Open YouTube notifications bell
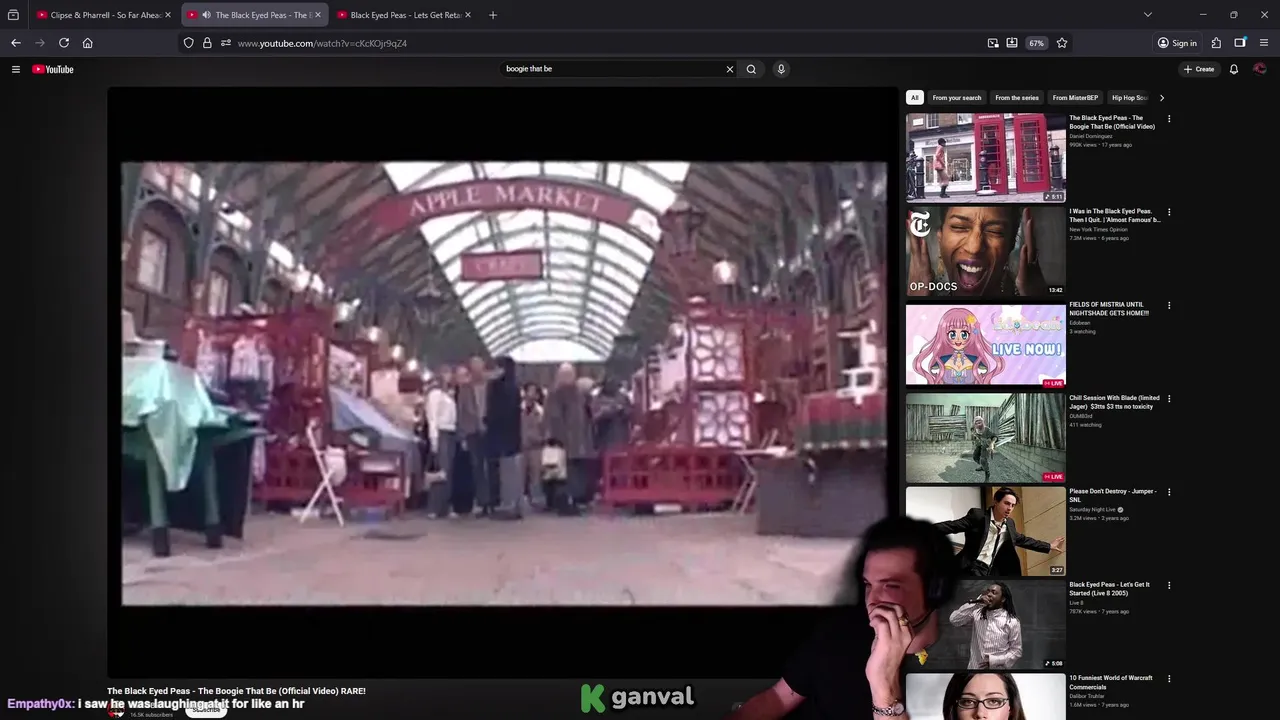This screenshot has width=1280, height=720. coord(1234,69)
